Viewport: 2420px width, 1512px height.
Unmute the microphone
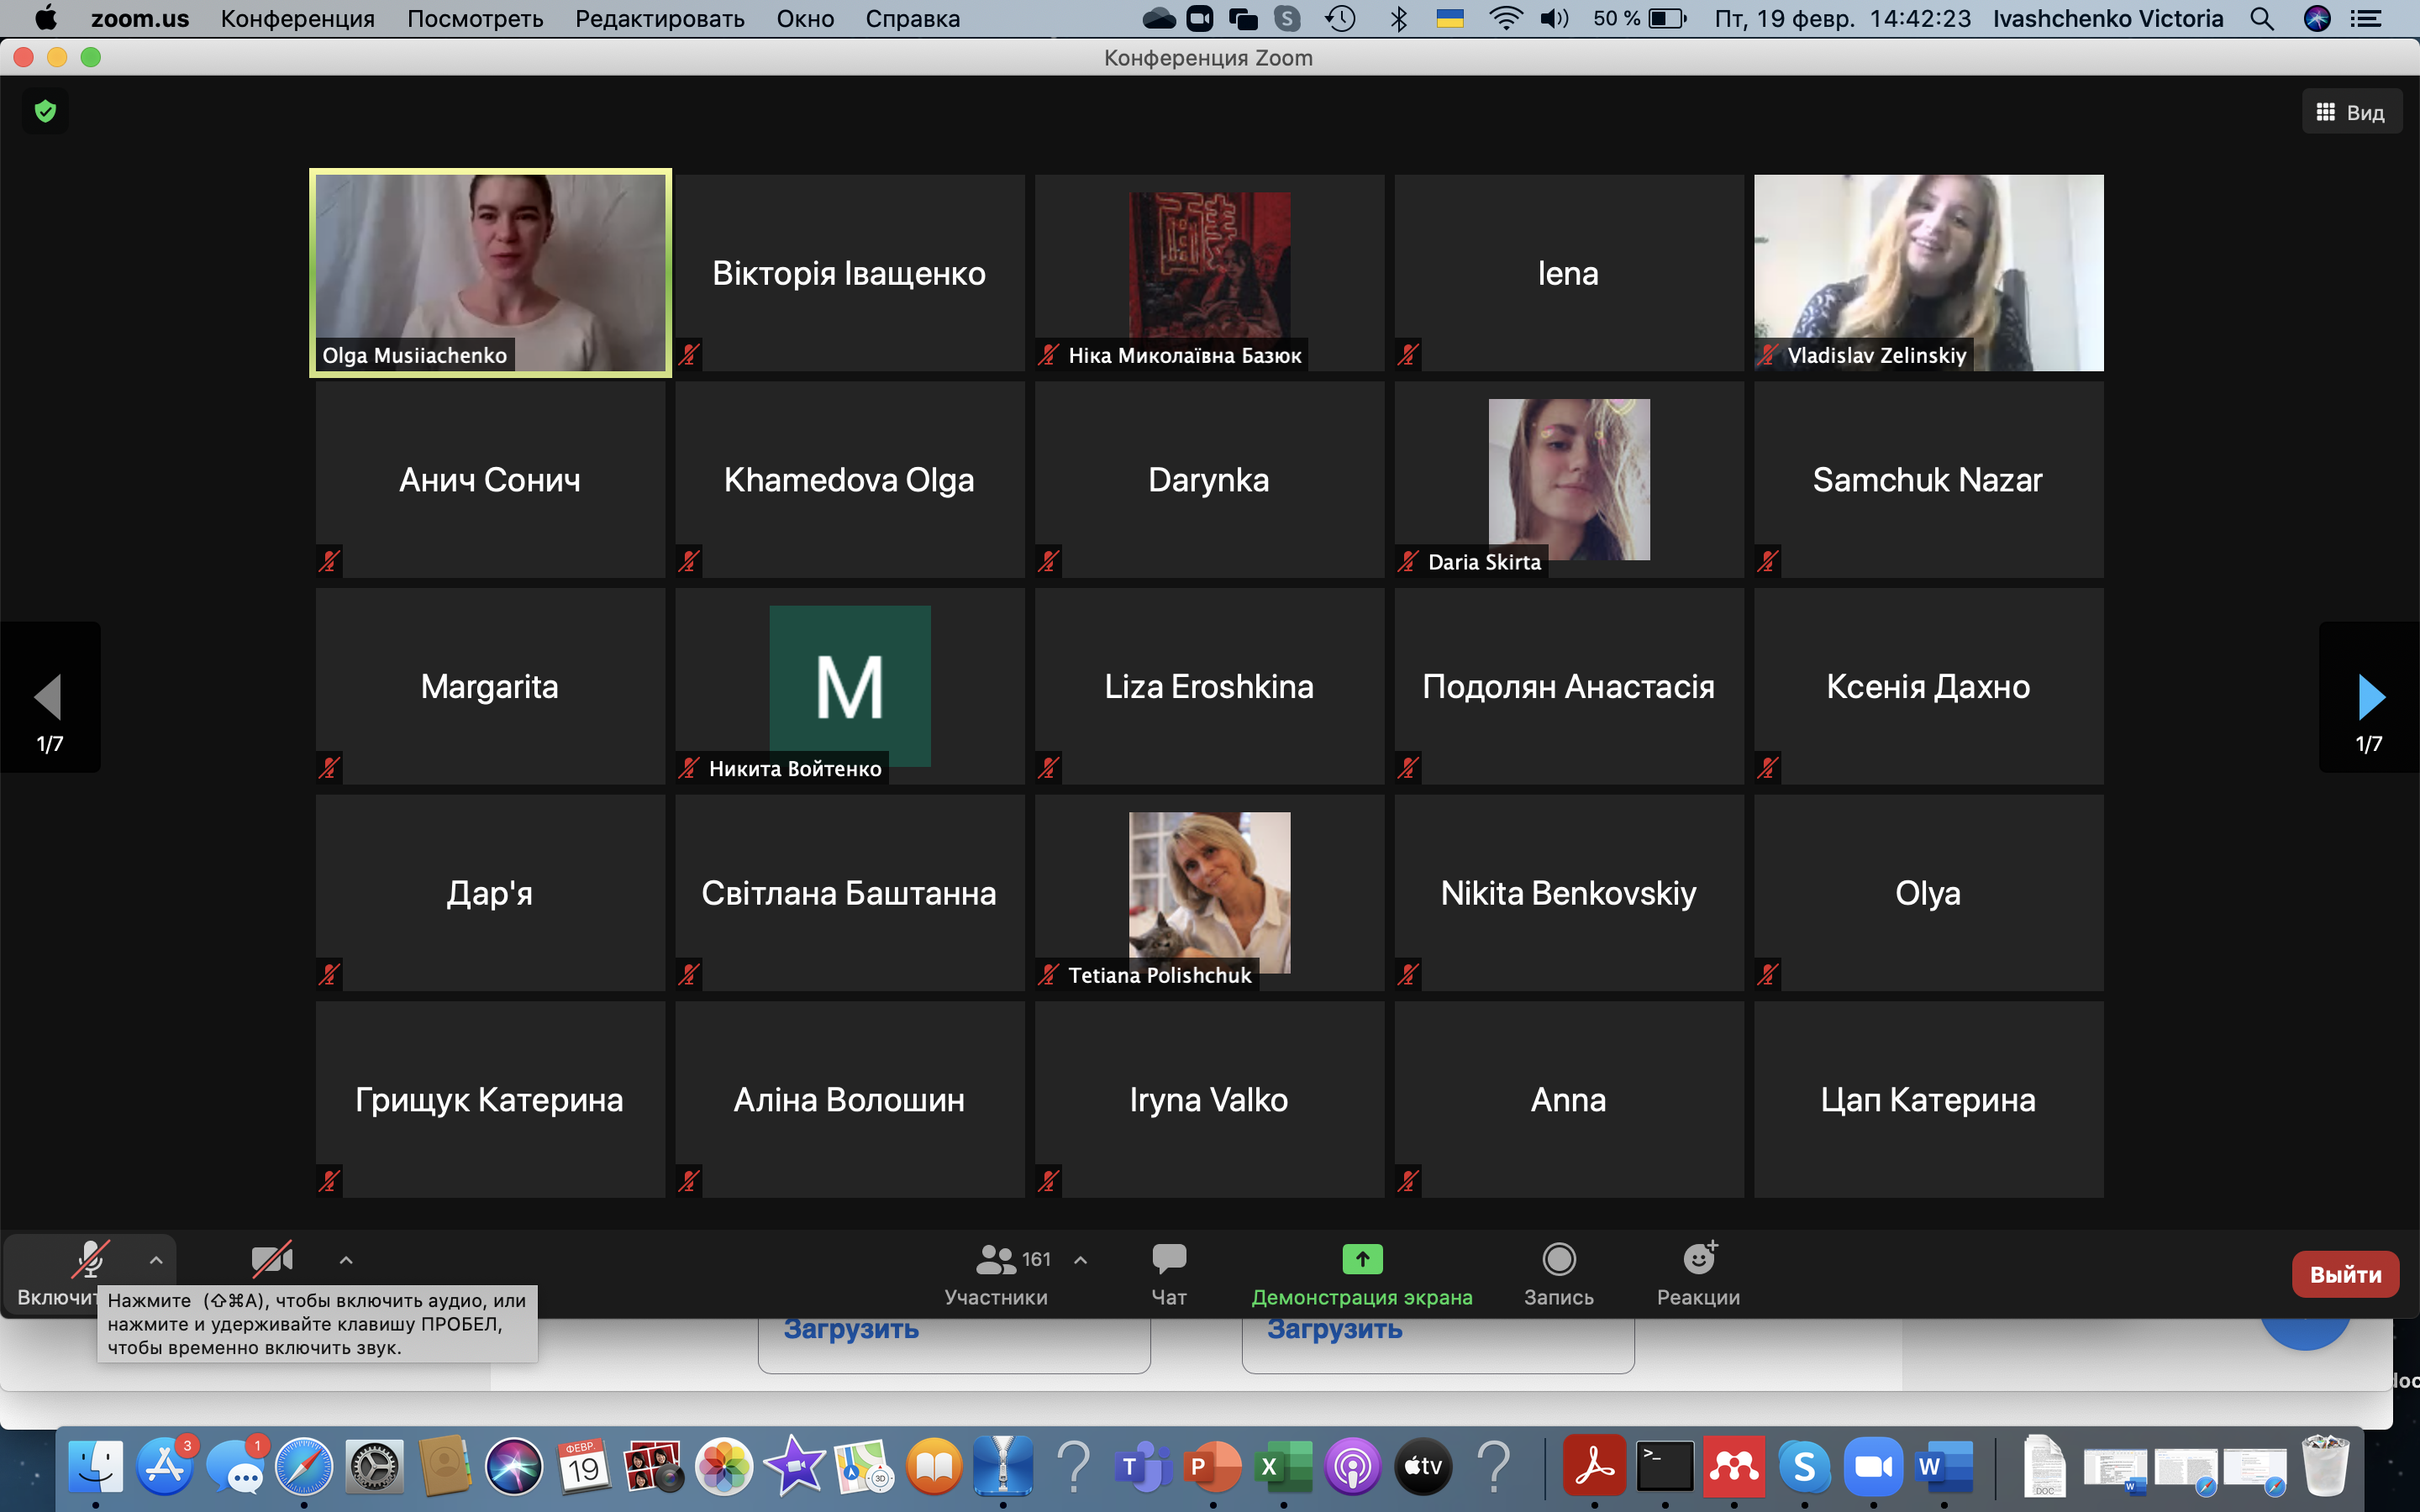coord(90,1260)
